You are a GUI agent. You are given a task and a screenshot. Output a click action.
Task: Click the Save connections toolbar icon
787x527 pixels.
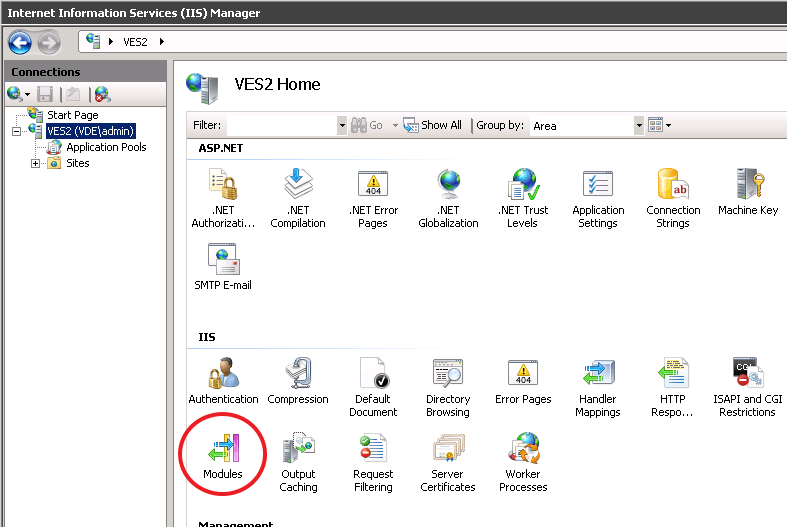point(45,94)
